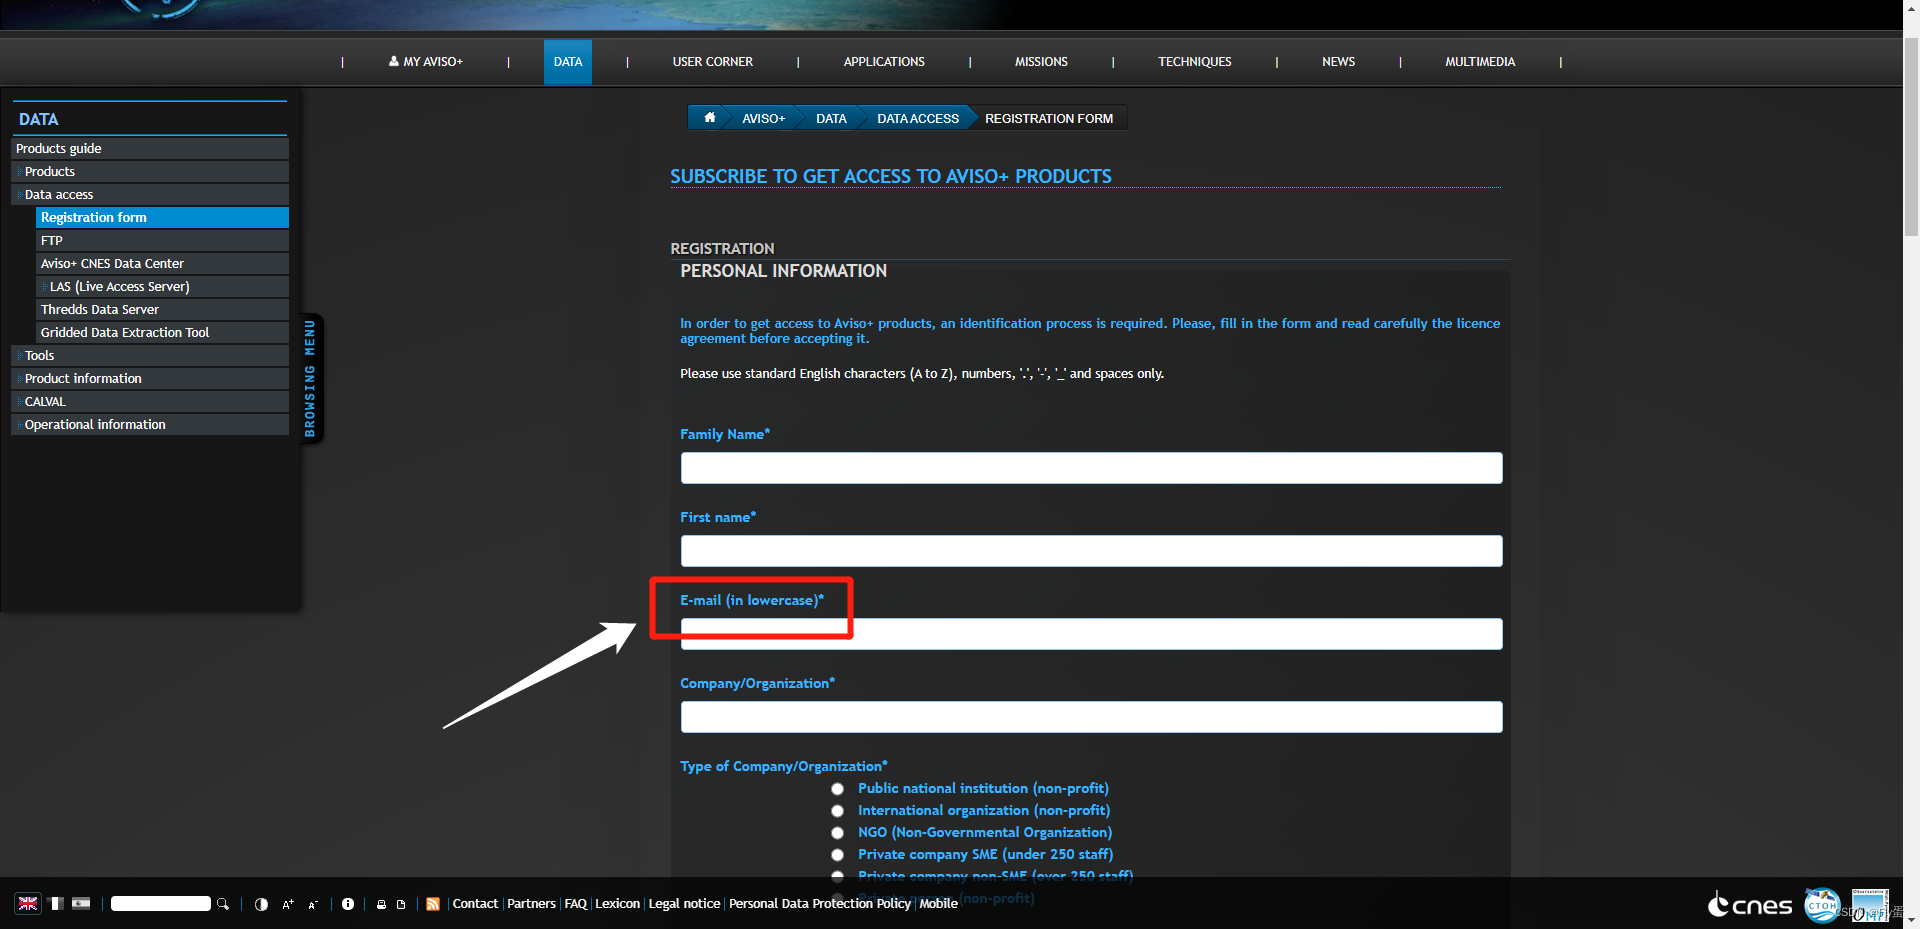Open Gridded Data Extraction Tool entry
Screen dimensions: 1920x929
162,332
